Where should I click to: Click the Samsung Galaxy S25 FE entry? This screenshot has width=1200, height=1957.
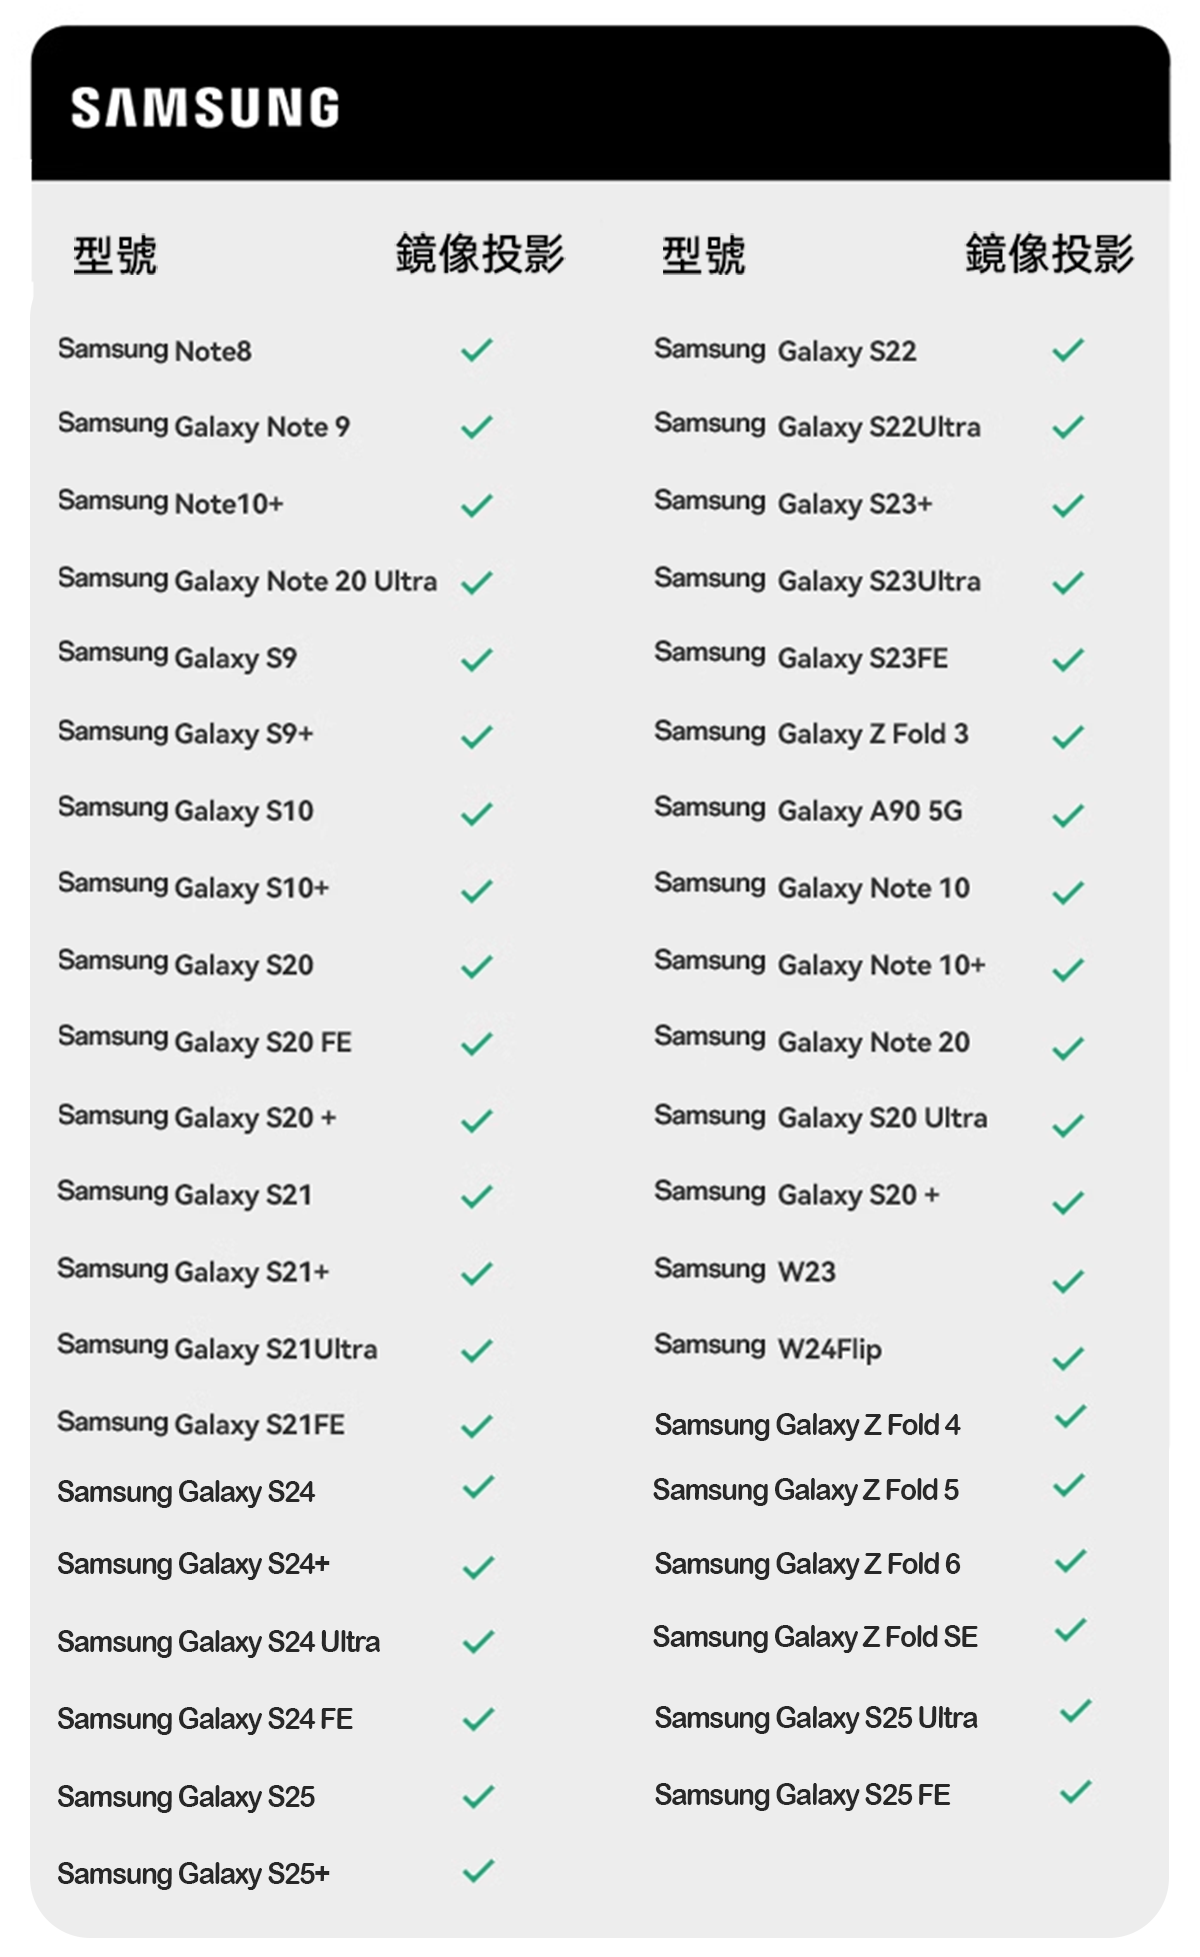(802, 1795)
